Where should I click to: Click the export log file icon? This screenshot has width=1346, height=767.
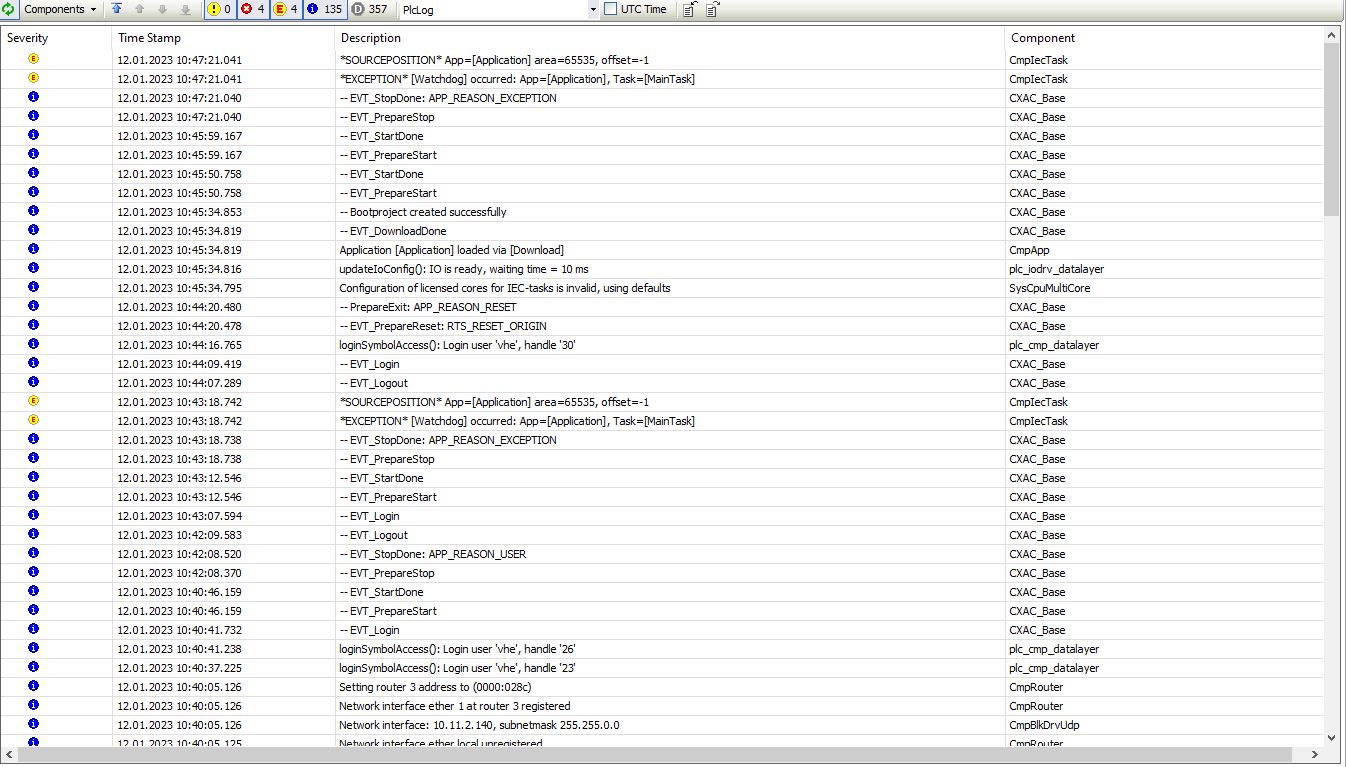pyautogui.click(x=689, y=9)
